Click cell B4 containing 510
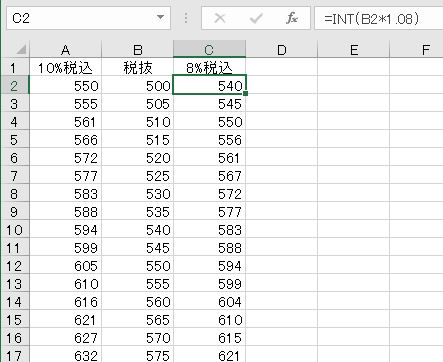The image size is (443, 362). pyautogui.click(x=137, y=122)
